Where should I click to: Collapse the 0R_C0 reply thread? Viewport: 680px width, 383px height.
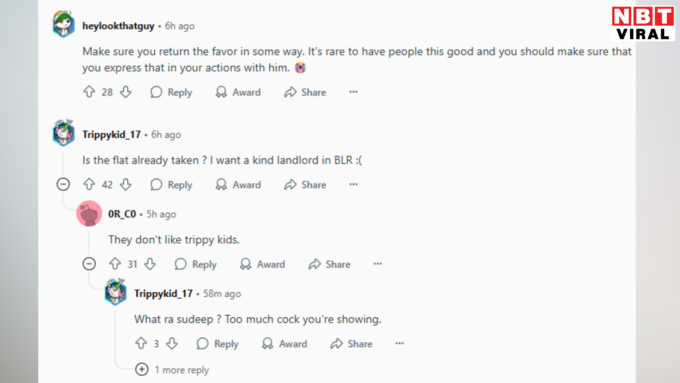click(x=89, y=264)
